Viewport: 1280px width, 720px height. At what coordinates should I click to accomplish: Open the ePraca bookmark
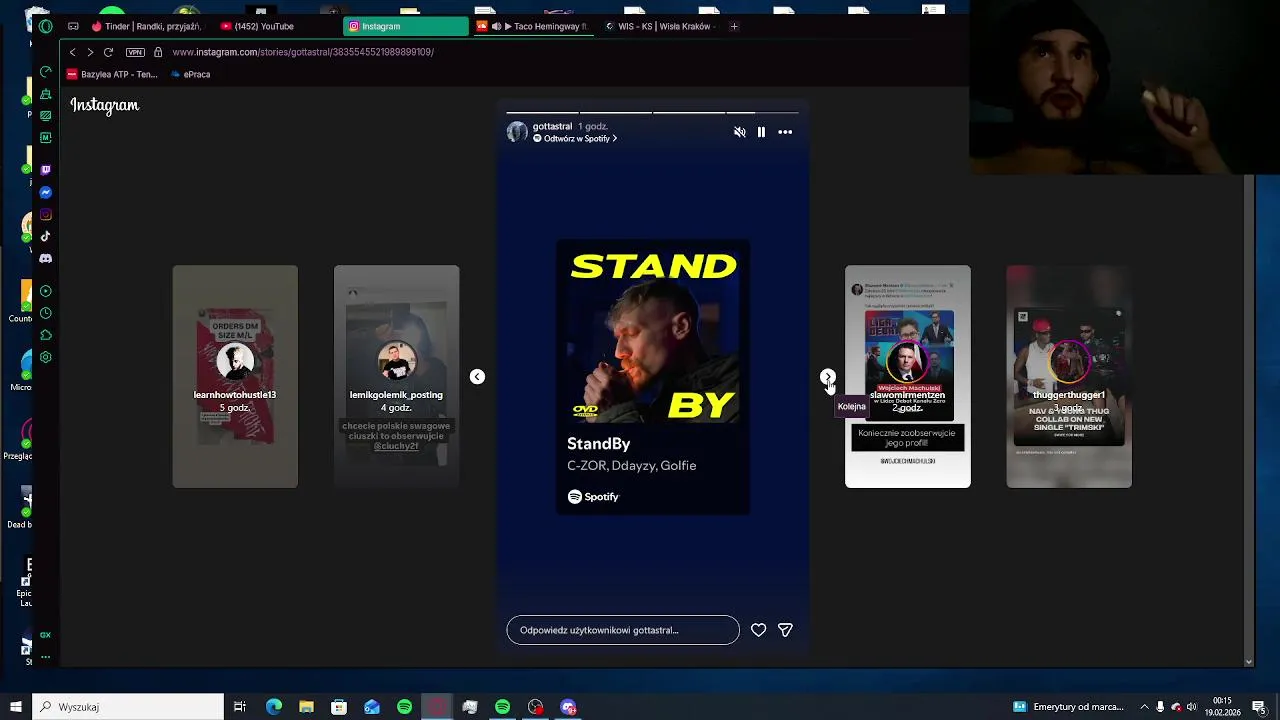coord(190,74)
